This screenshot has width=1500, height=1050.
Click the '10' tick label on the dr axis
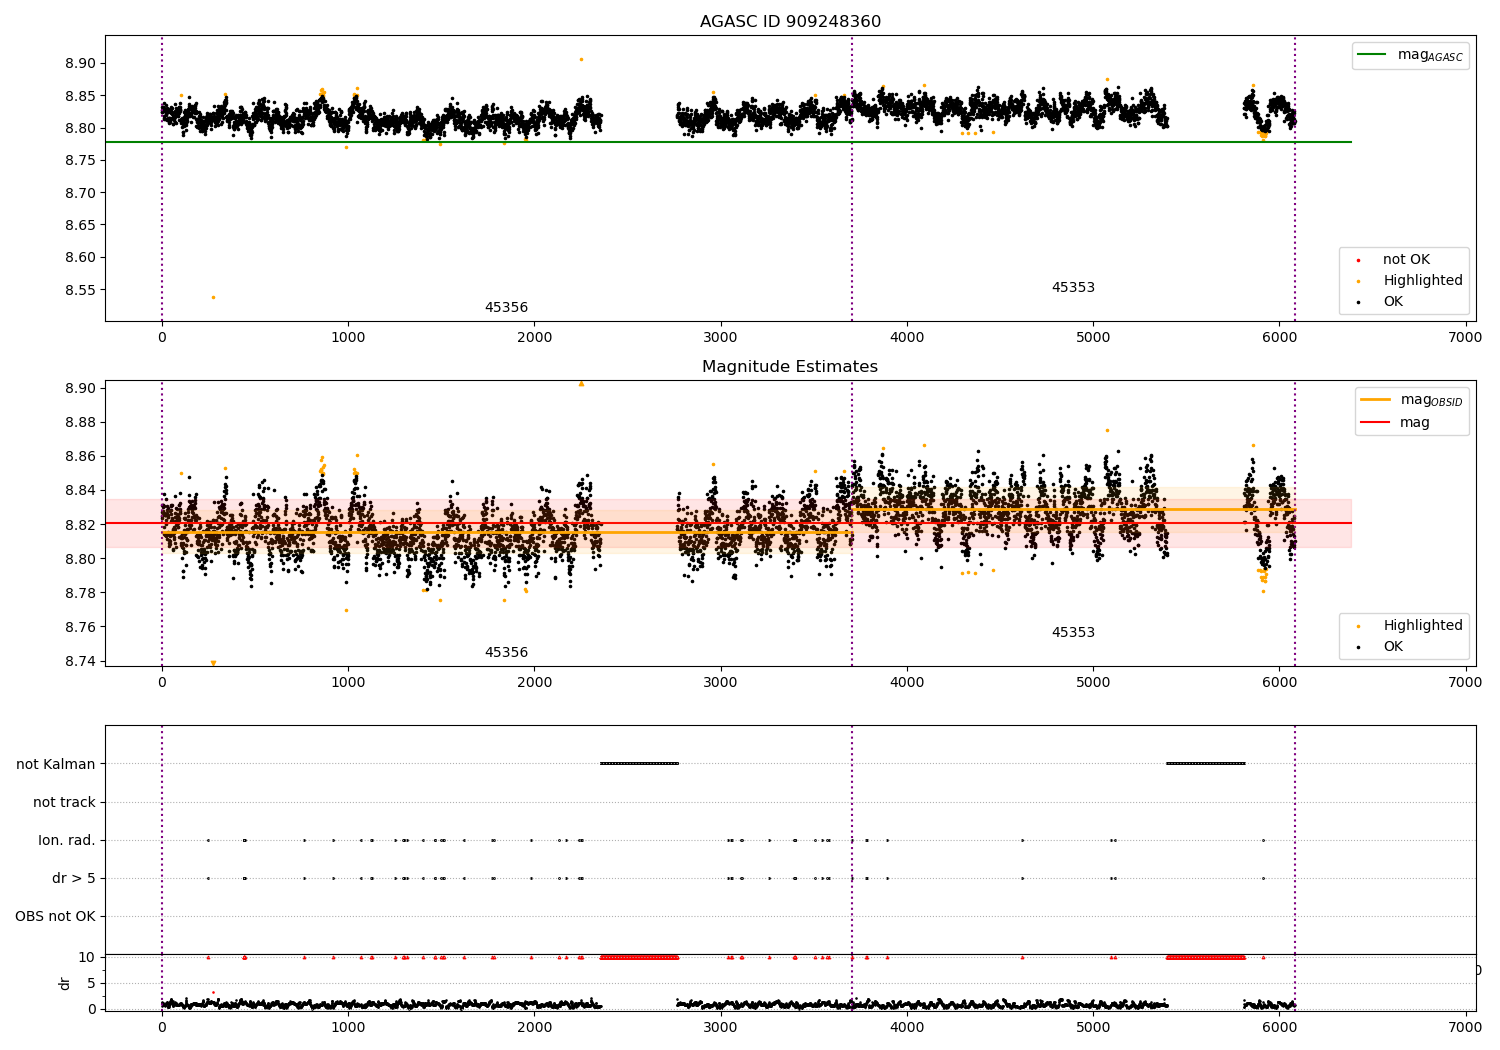(87, 957)
